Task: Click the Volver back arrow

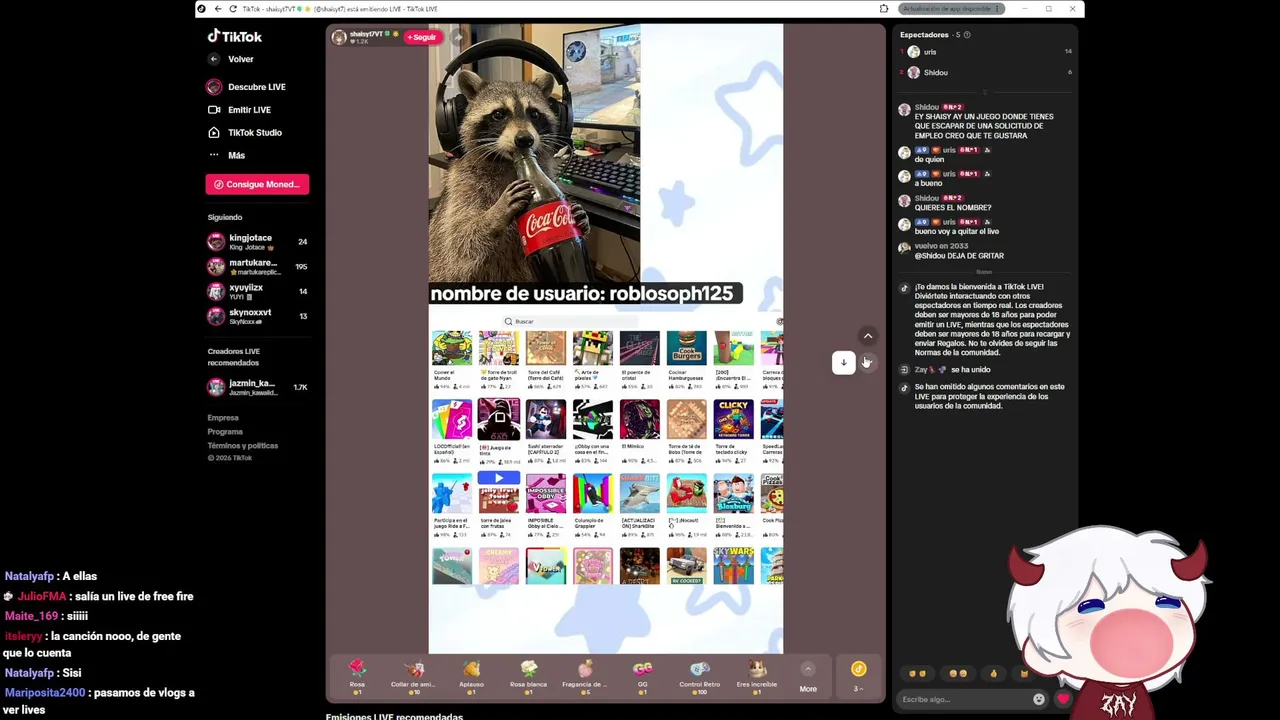Action: point(213,59)
